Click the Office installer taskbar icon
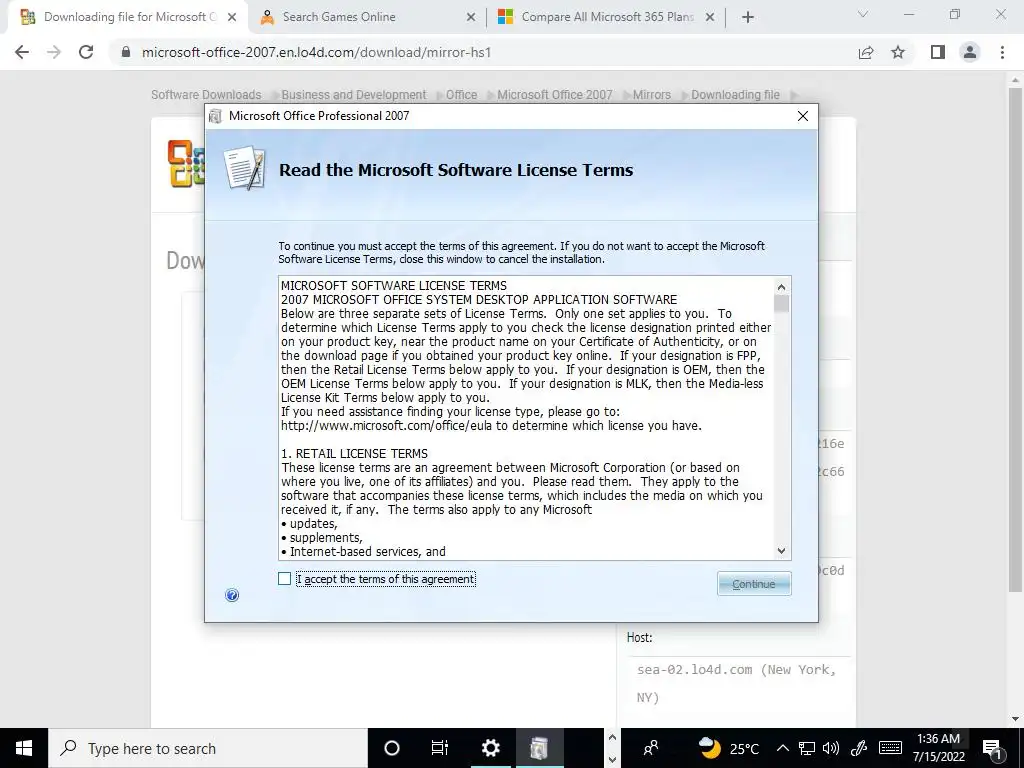 point(539,748)
